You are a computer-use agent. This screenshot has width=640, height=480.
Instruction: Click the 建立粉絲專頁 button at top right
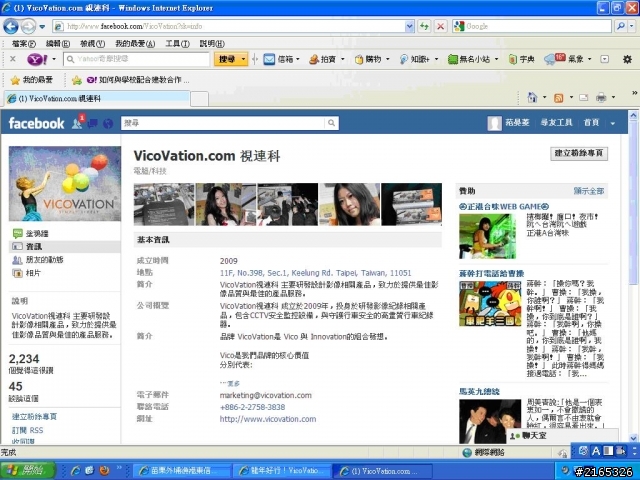579,153
